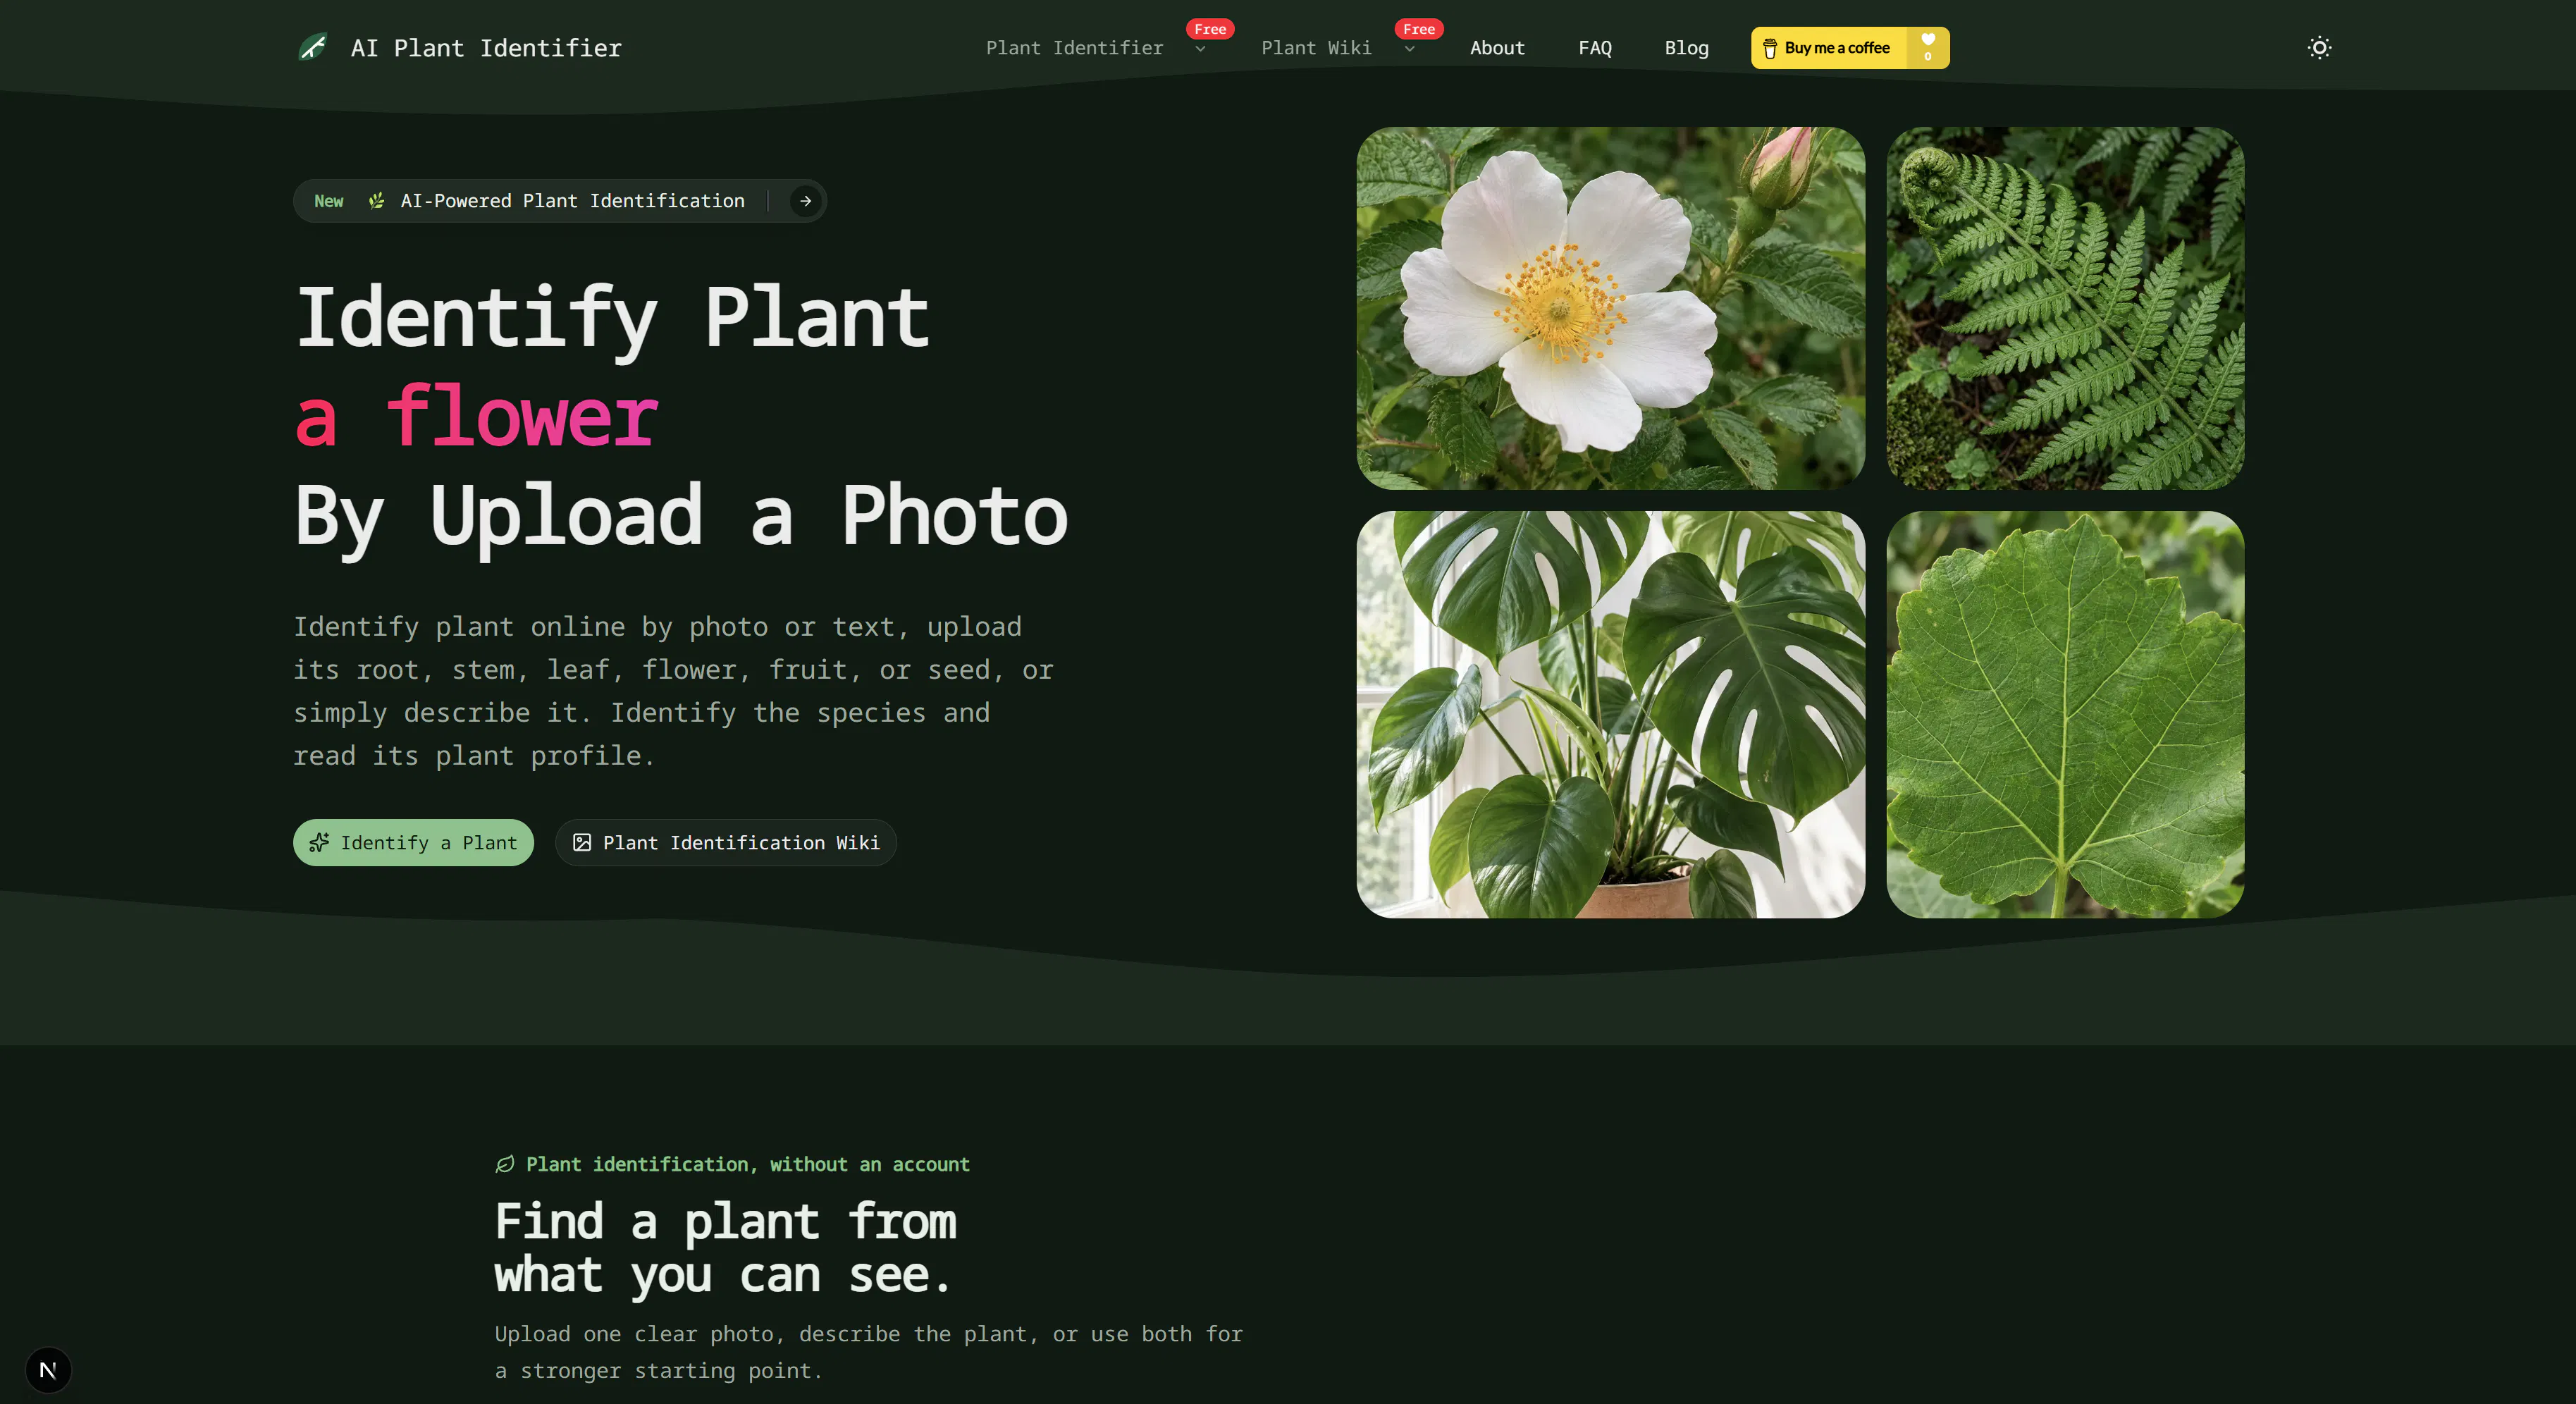The width and height of the screenshot is (2576, 1404).
Task: Click the Free badge over Plant Wiki
Action: pyautogui.click(x=1419, y=29)
